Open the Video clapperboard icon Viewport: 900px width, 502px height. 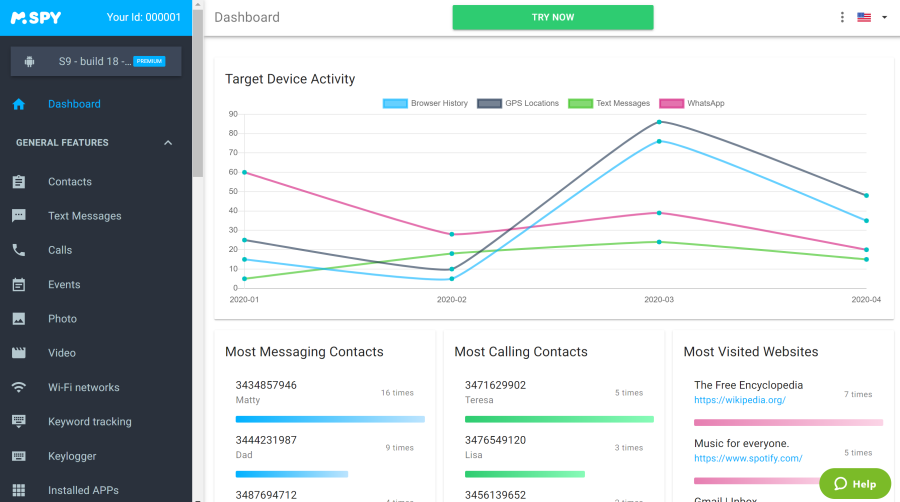18,353
